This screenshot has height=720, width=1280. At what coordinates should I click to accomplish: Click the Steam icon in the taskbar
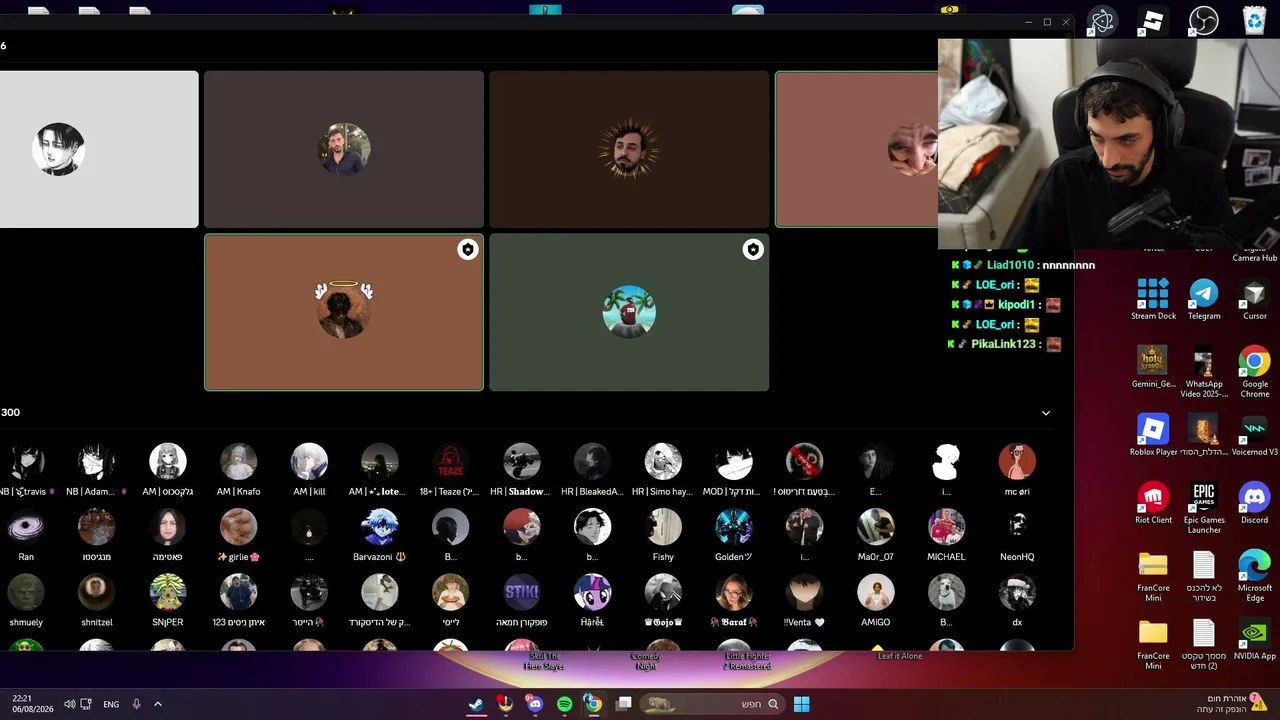[x=477, y=704]
